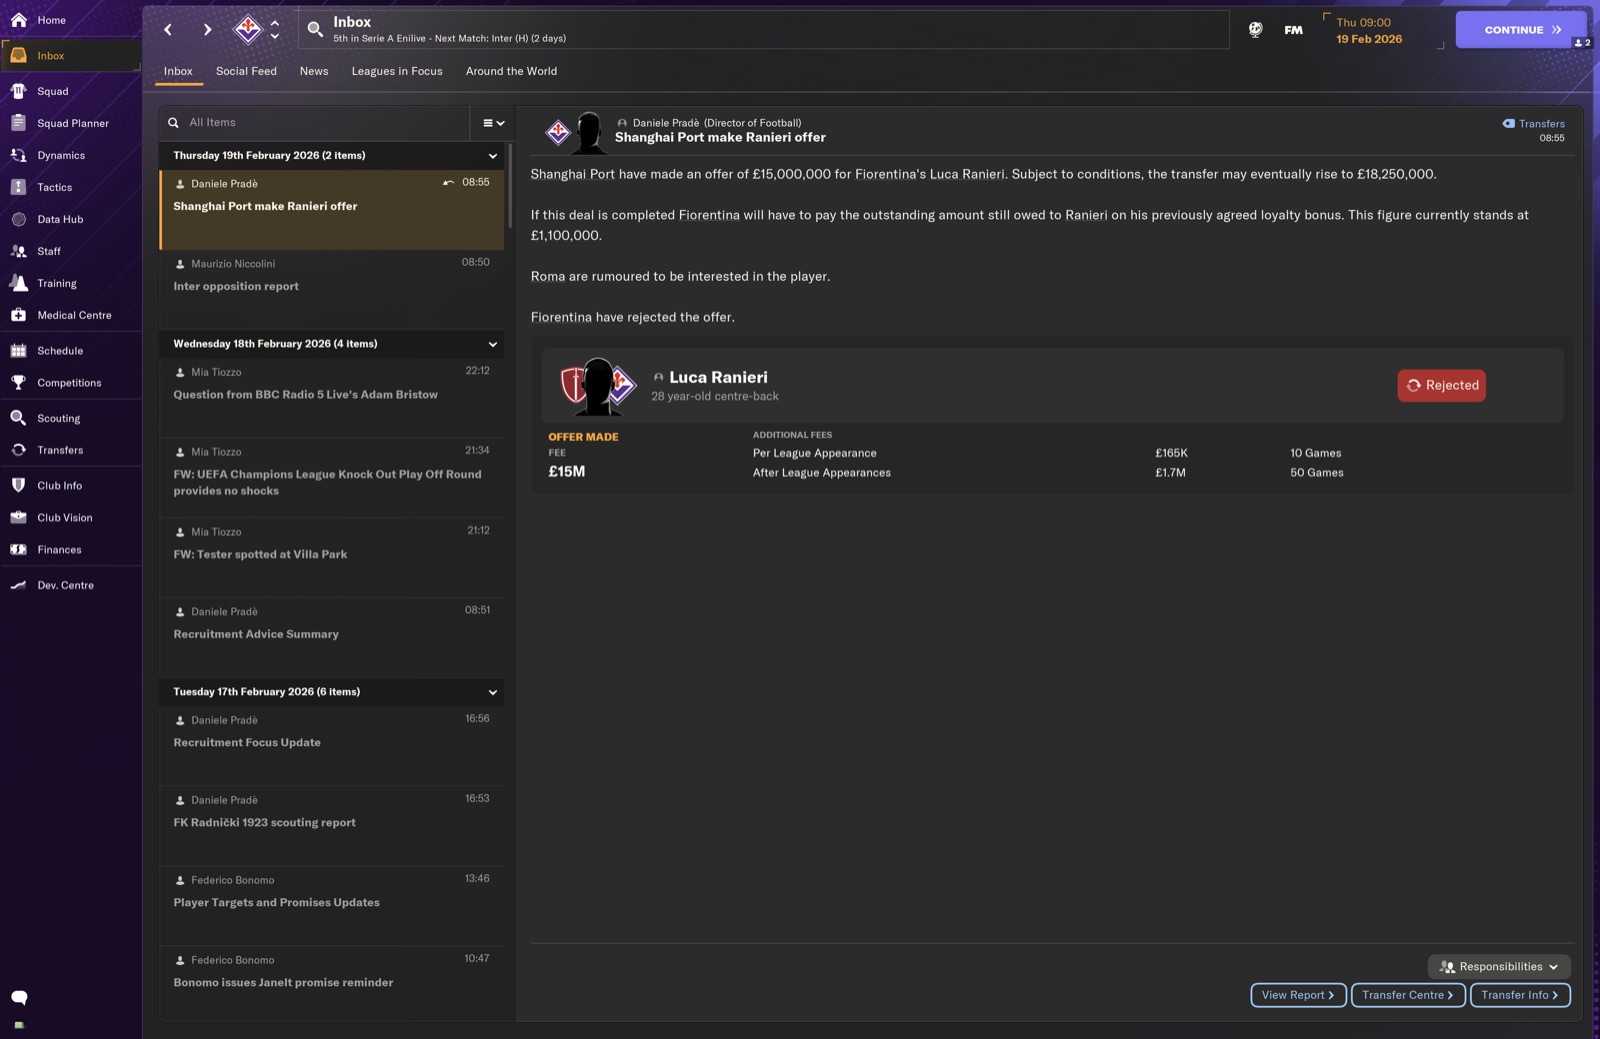Image resolution: width=1600 pixels, height=1039 pixels.
Task: Open the Luca Ranieri player link
Action: tap(718, 377)
